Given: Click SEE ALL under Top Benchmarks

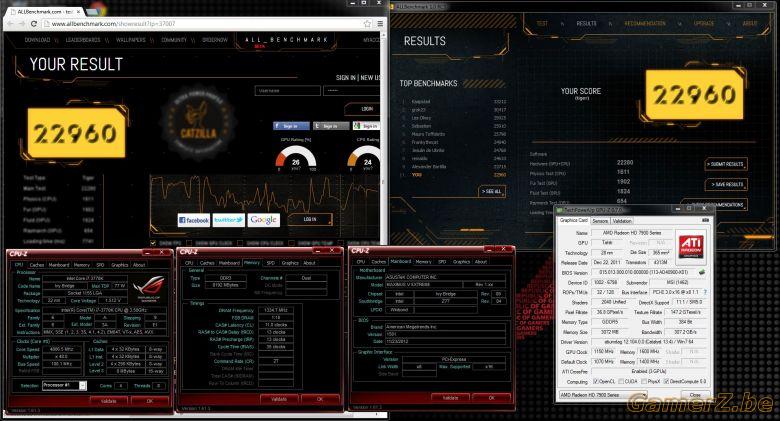Looking at the screenshot, I should pos(492,191).
